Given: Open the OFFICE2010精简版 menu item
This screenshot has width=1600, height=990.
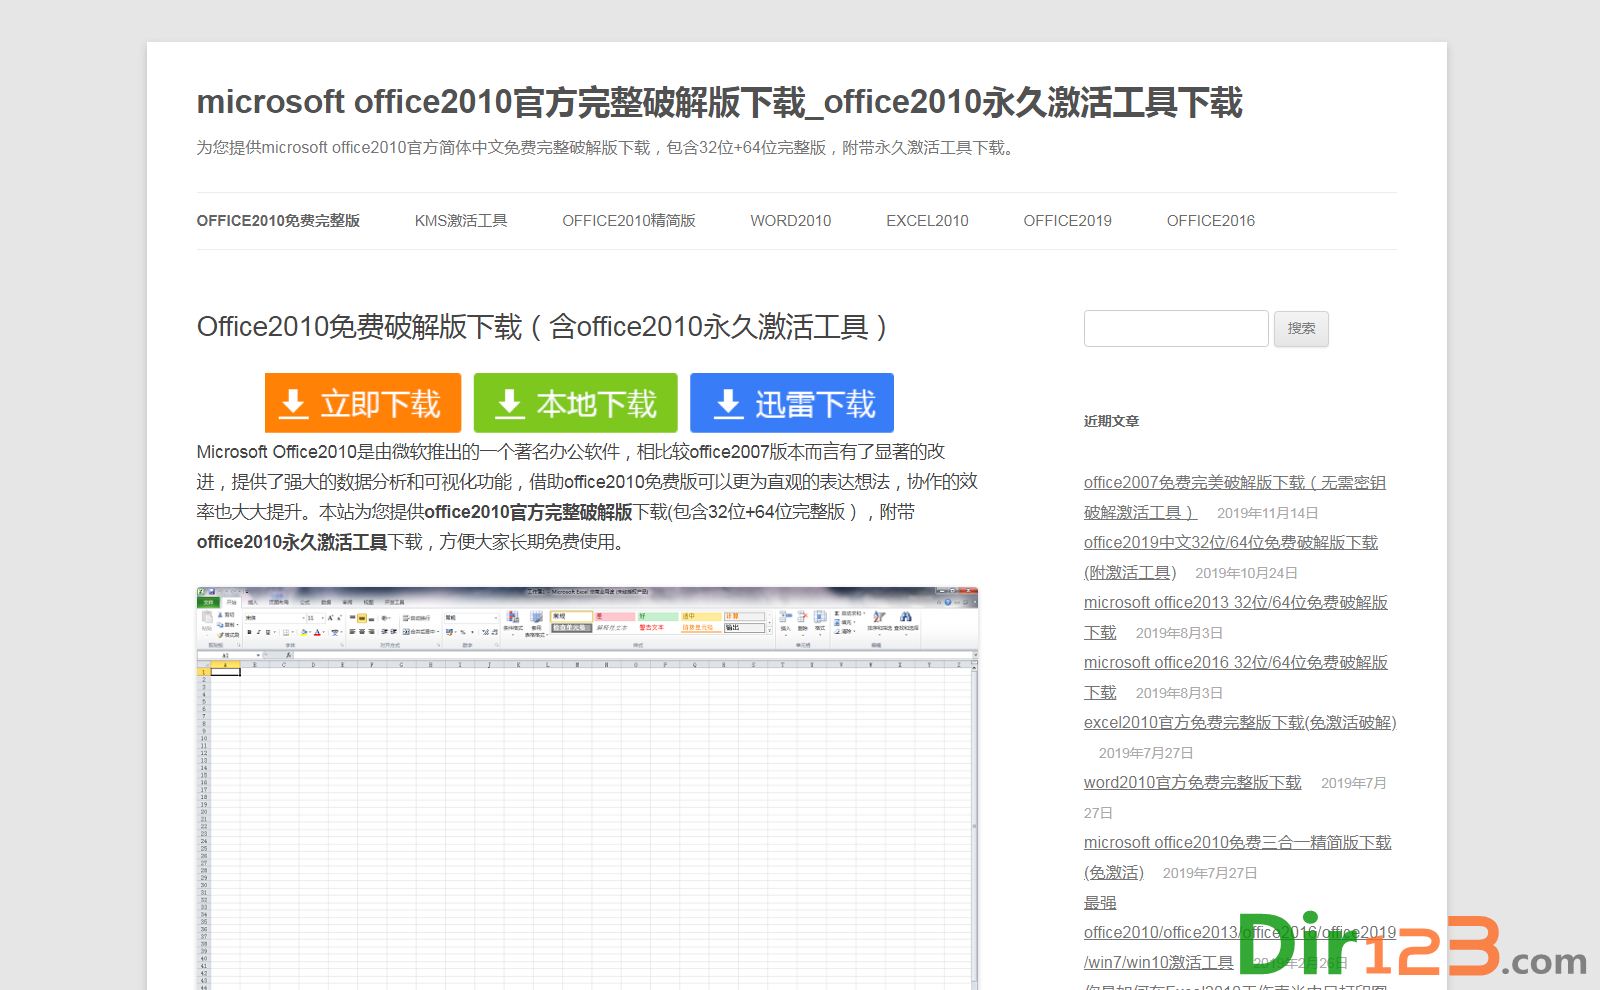Looking at the screenshot, I should (x=629, y=221).
